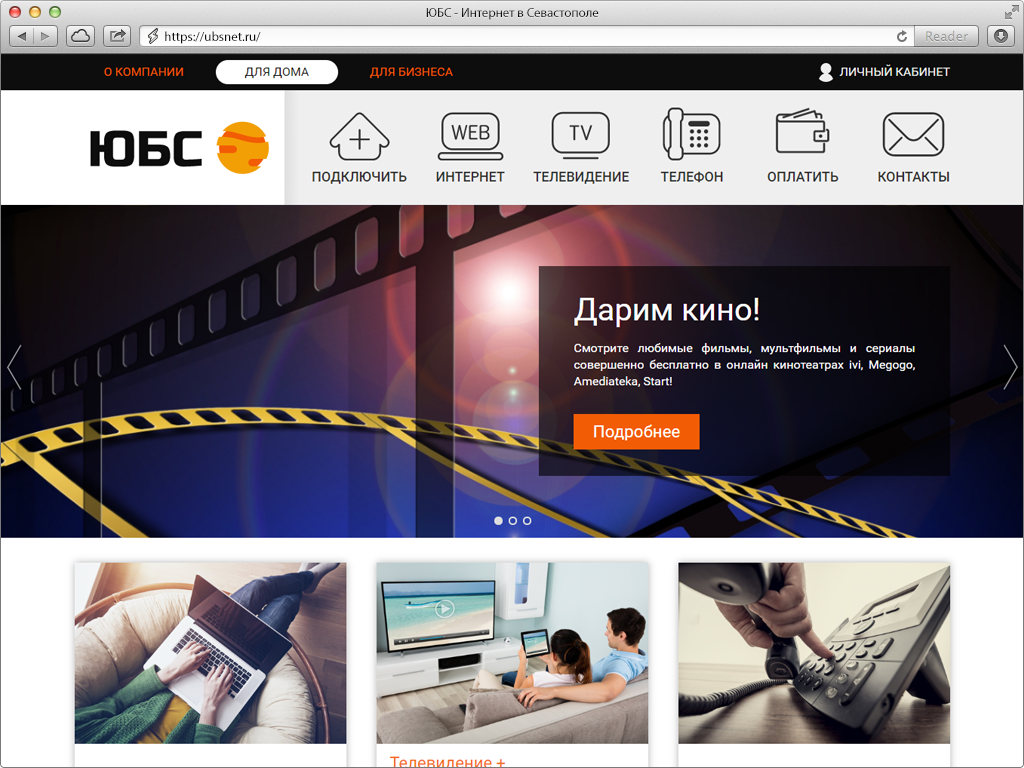Click the right slider arrow
Image resolution: width=1024 pixels, height=768 pixels.
(x=1010, y=367)
